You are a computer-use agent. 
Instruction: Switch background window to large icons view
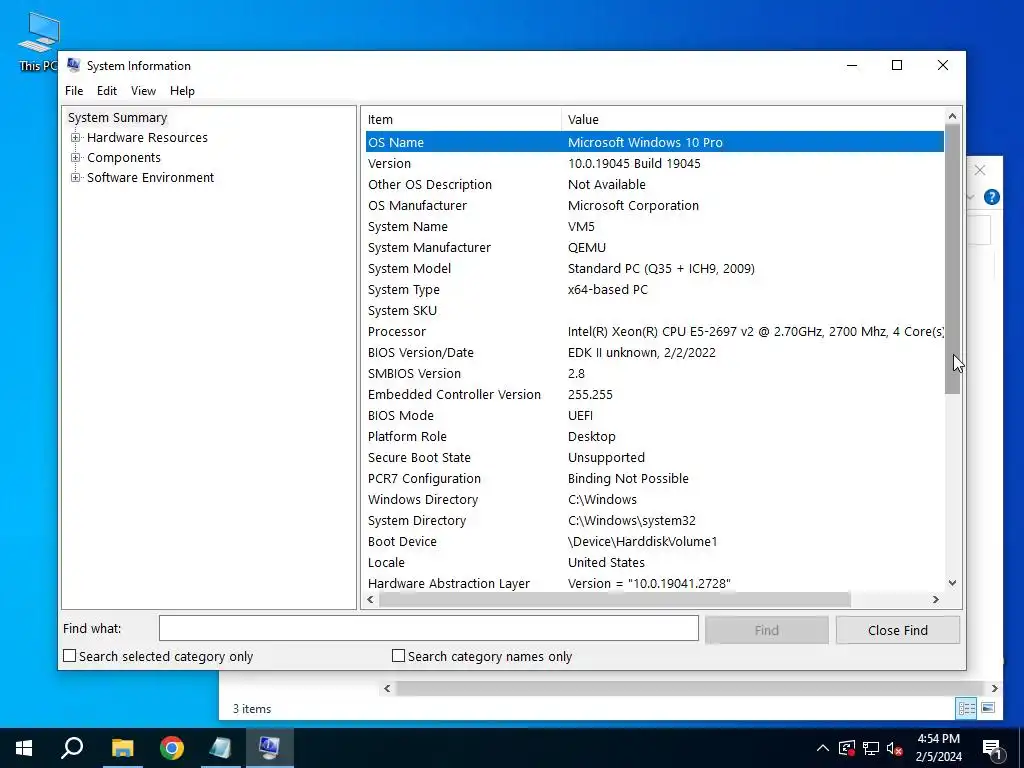pos(988,708)
